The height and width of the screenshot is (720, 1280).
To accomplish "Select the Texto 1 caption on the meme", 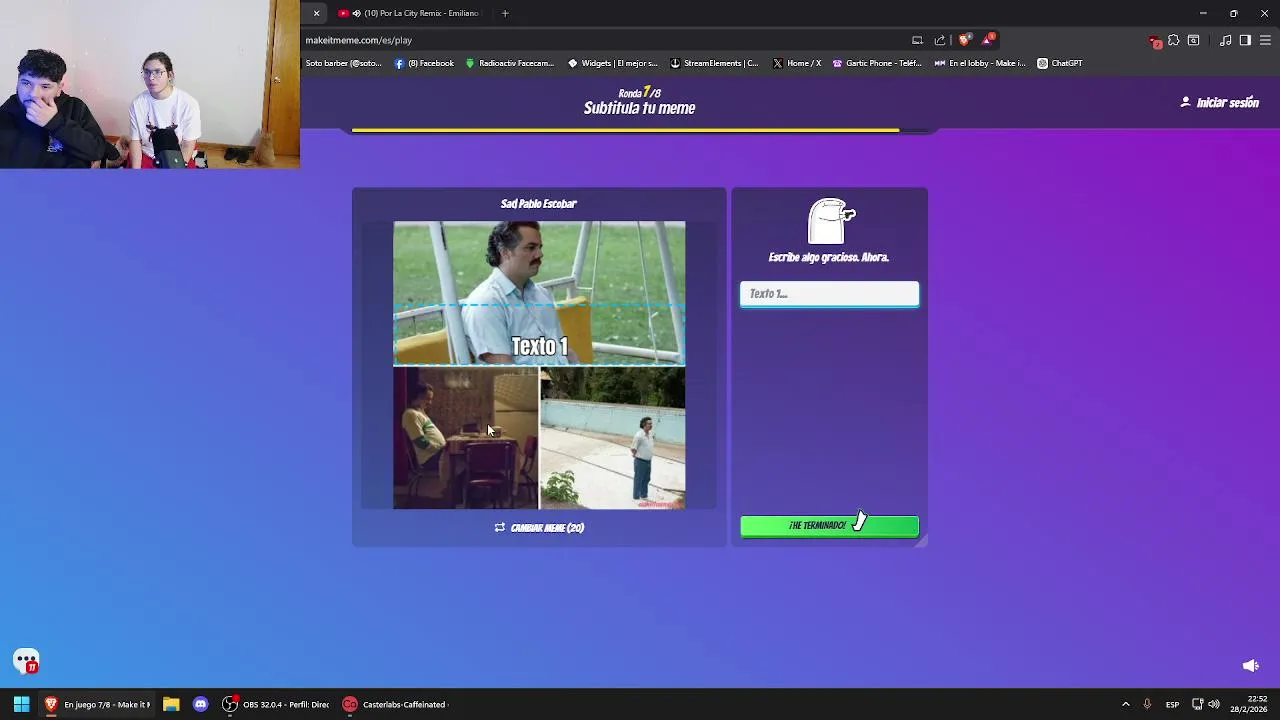I will [x=539, y=346].
